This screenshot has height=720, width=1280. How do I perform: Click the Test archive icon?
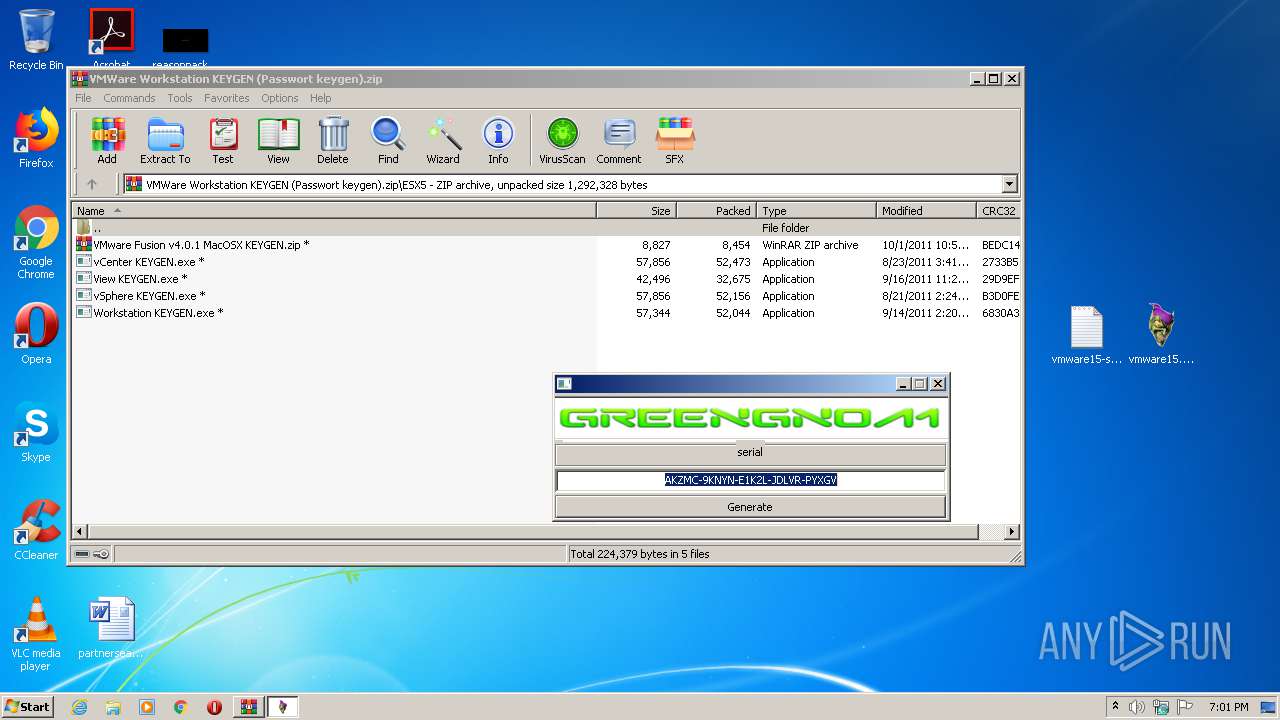(223, 140)
